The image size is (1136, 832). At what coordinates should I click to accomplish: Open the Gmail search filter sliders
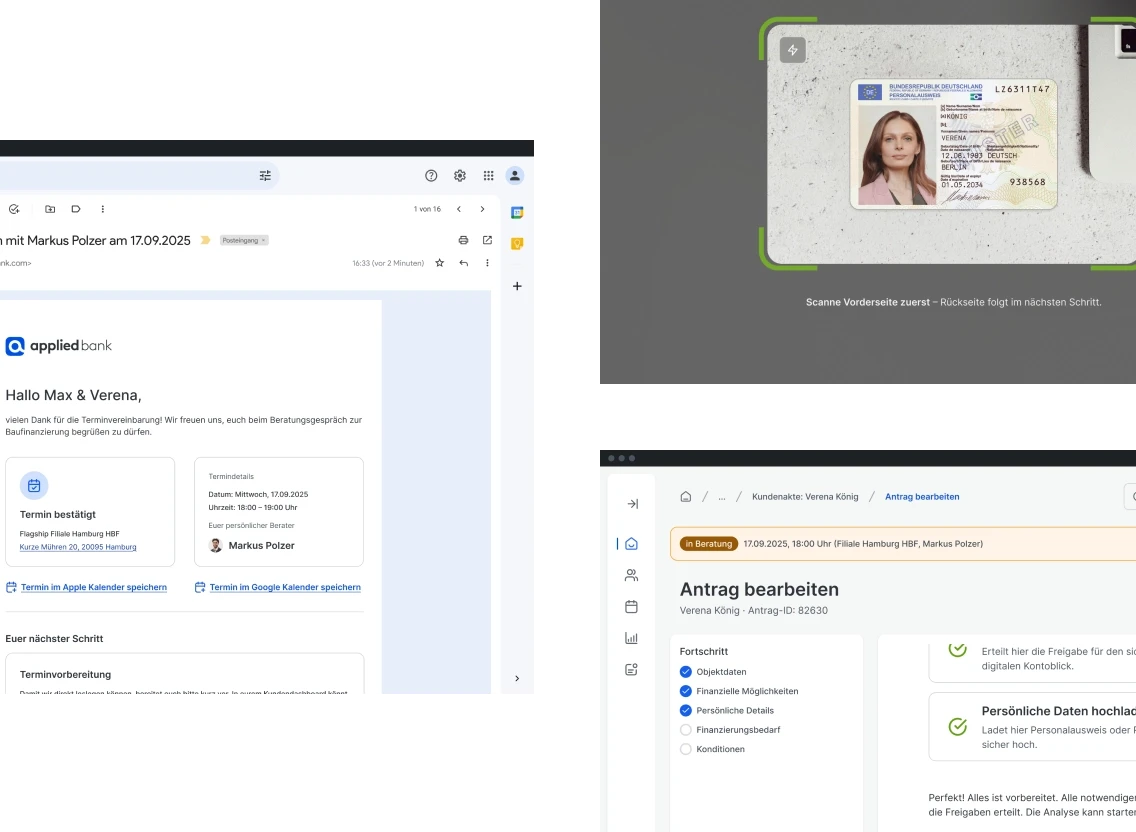point(265,175)
